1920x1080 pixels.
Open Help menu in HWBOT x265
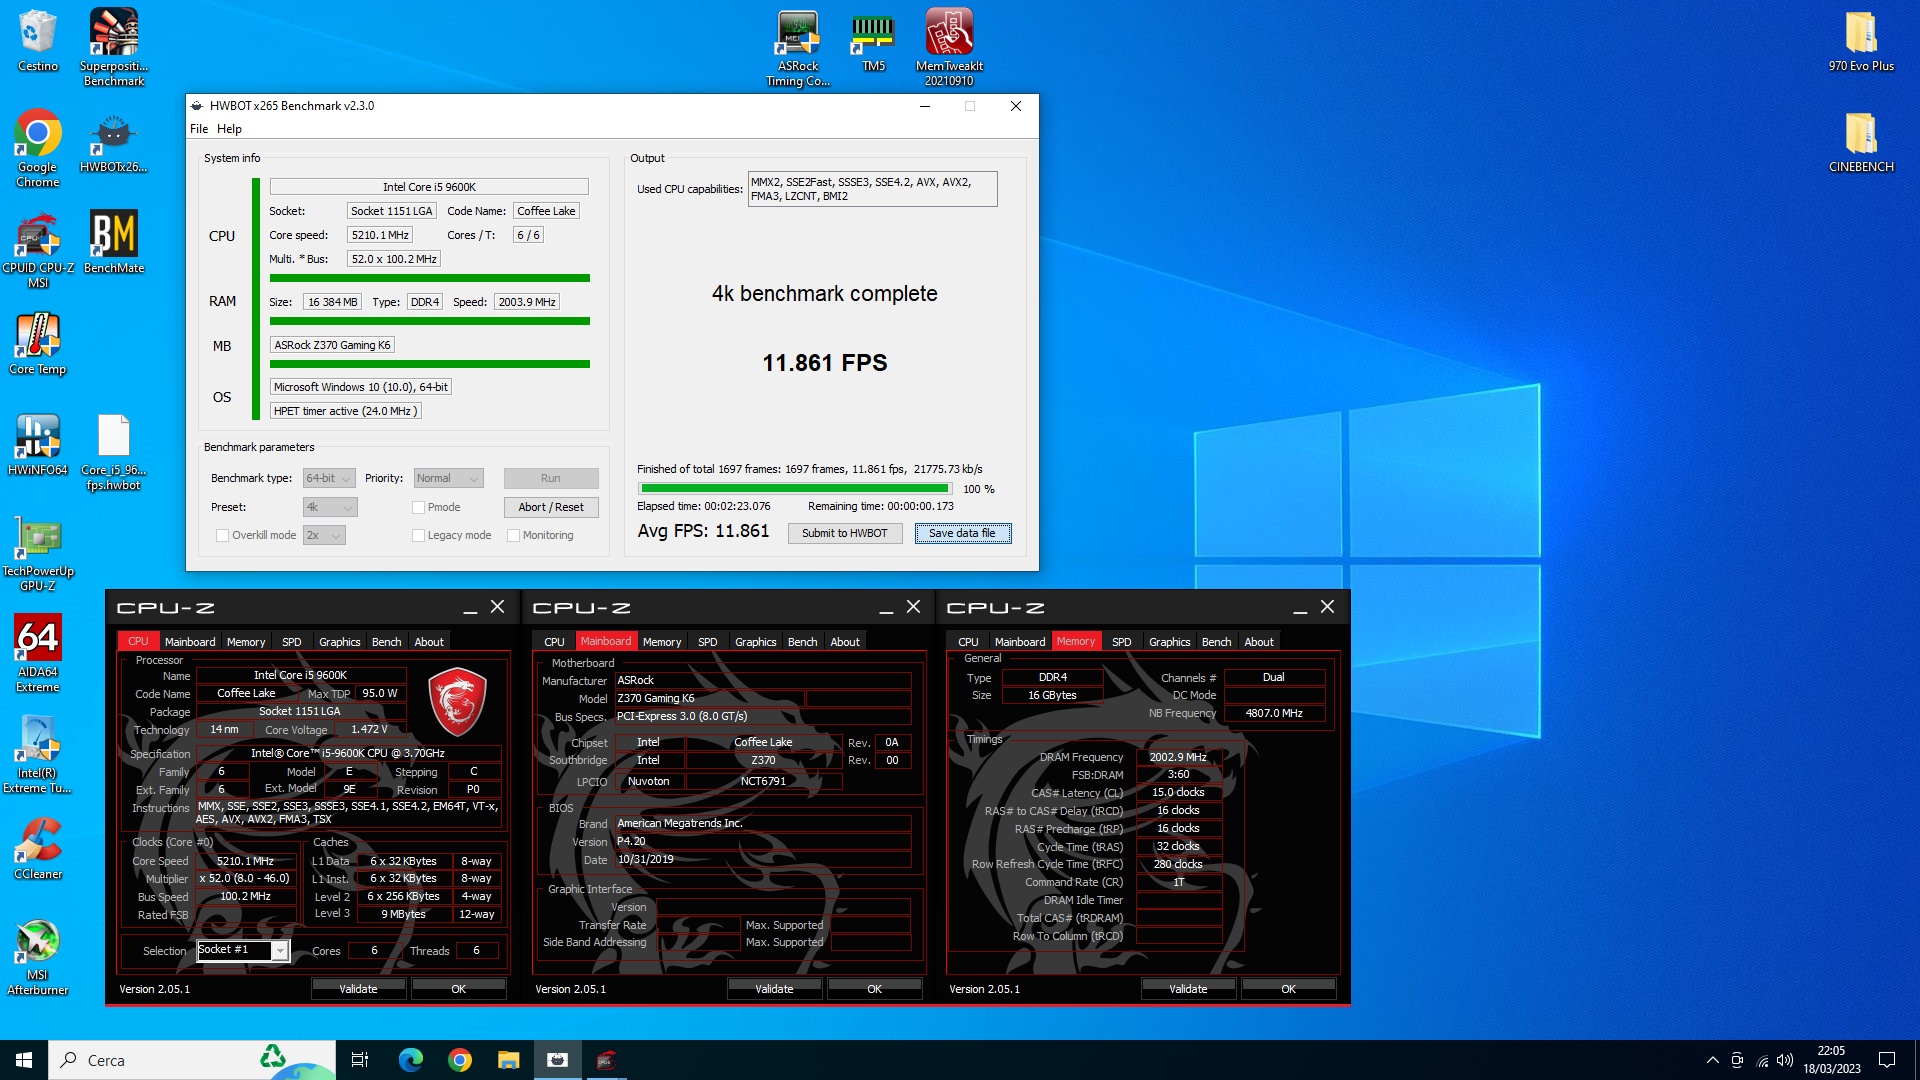point(229,129)
